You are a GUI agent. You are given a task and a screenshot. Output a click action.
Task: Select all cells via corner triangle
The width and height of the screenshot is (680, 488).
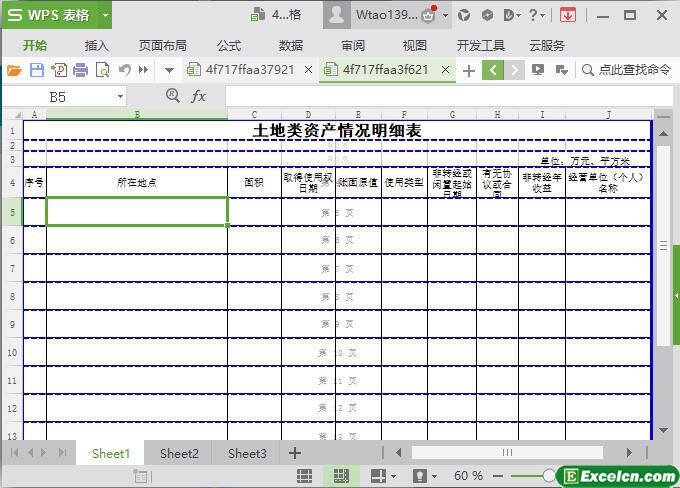click(x=17, y=115)
